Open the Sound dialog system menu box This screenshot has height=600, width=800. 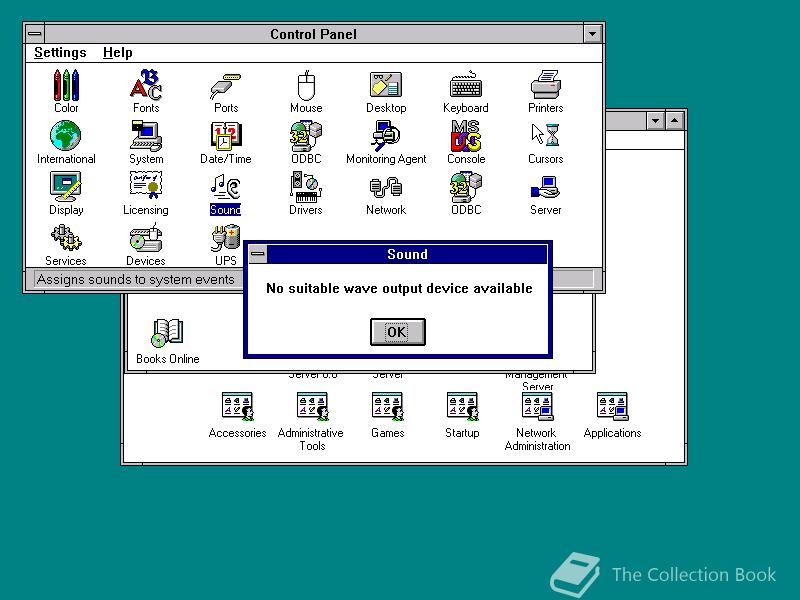(258, 254)
